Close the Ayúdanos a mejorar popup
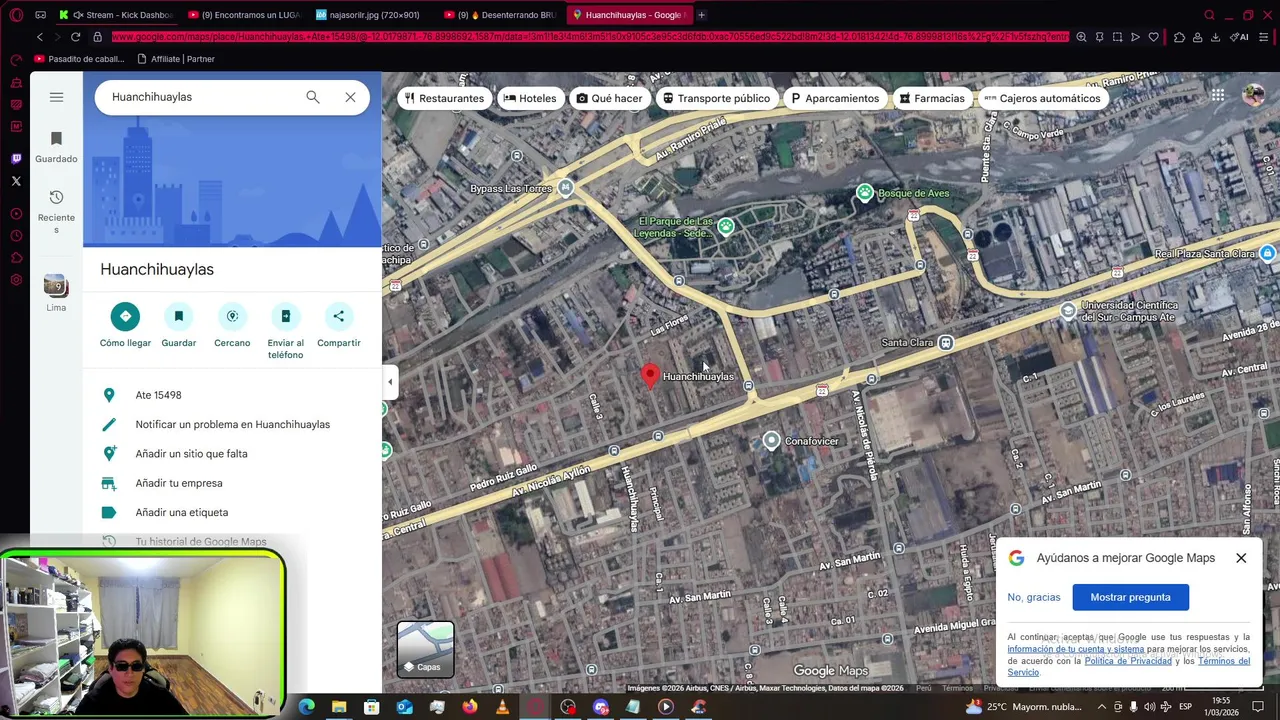 click(1241, 558)
